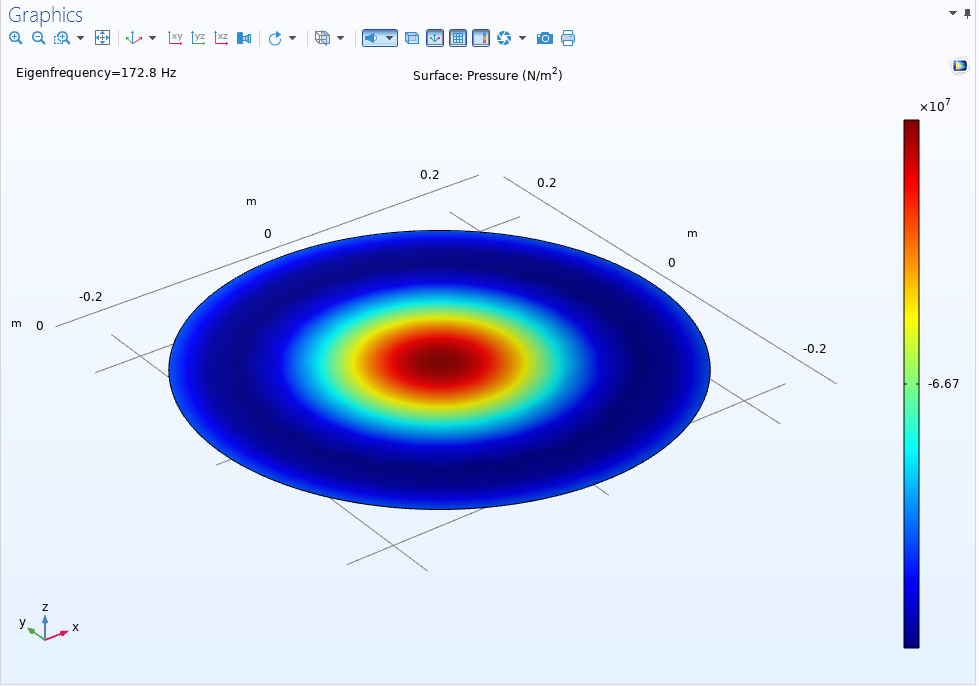The width and height of the screenshot is (979, 686).
Task: Expand the default view axes dropdown
Action: [152, 38]
